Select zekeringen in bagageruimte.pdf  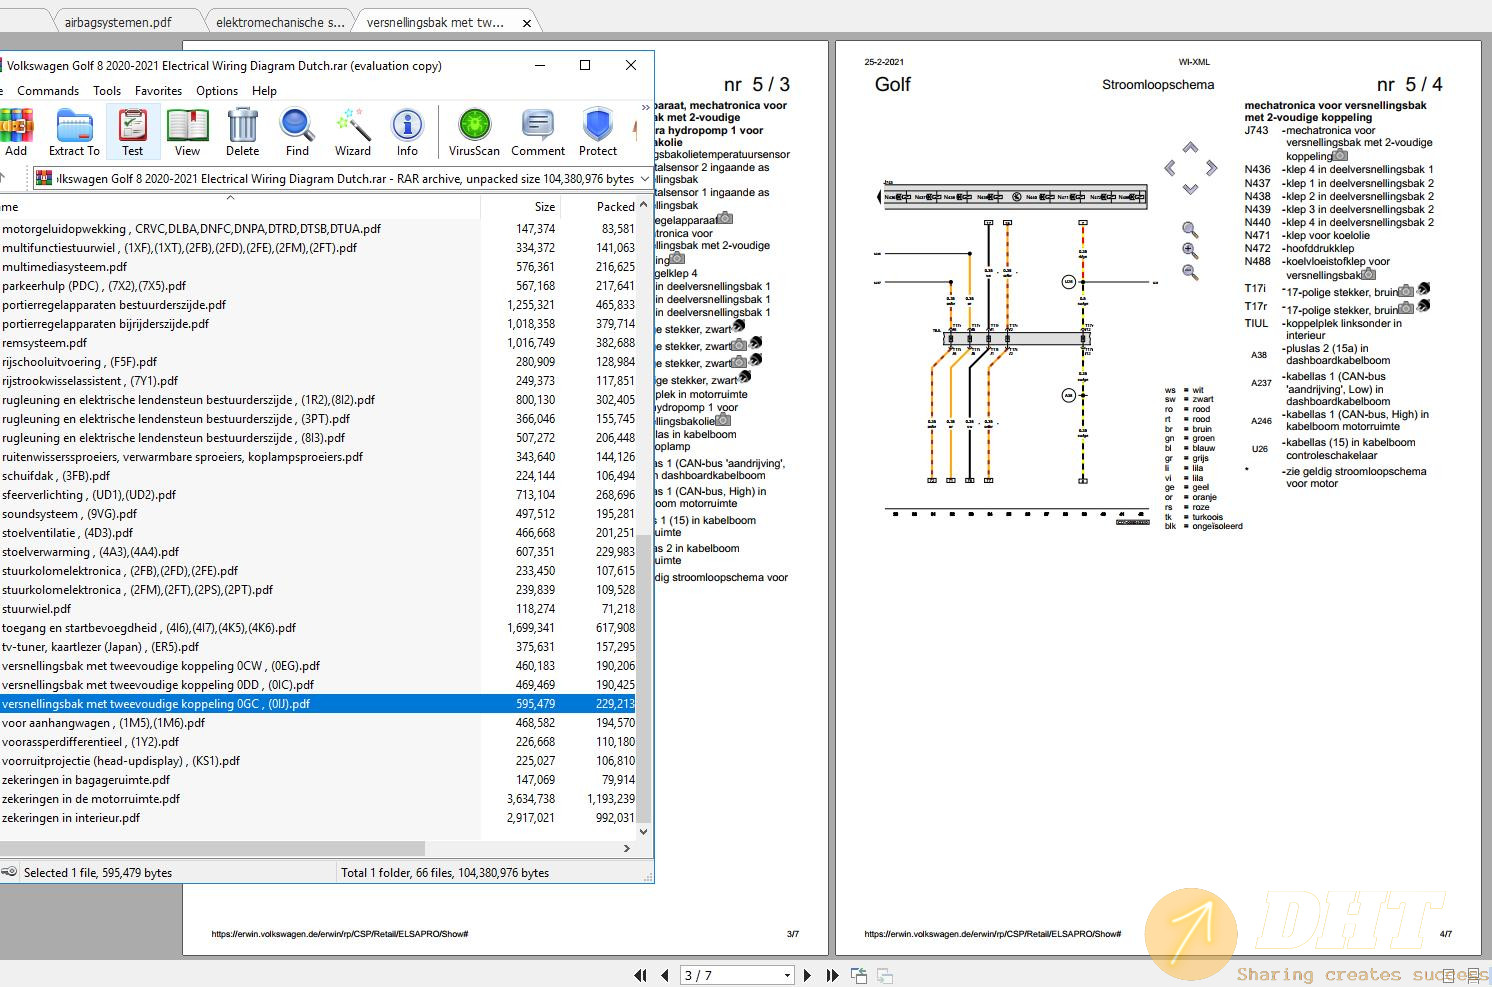coord(318,780)
